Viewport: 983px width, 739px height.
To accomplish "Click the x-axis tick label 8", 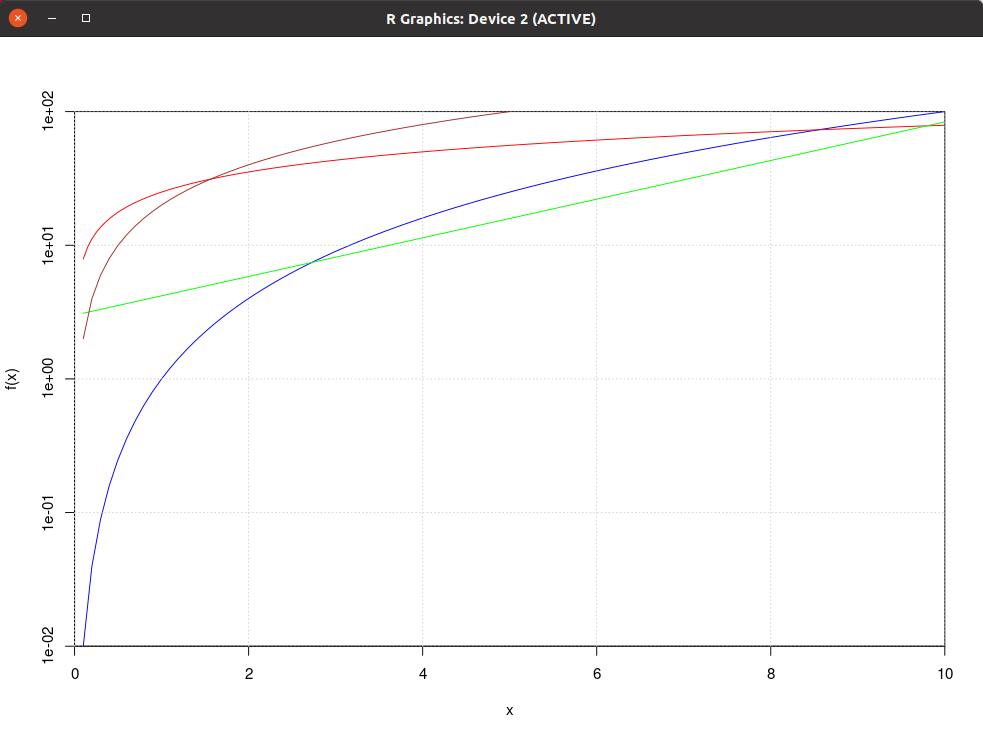I will 771,674.
